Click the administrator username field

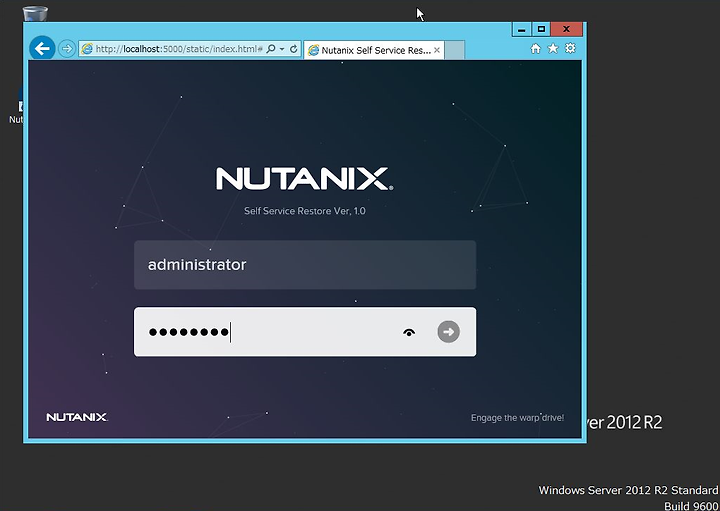305,265
